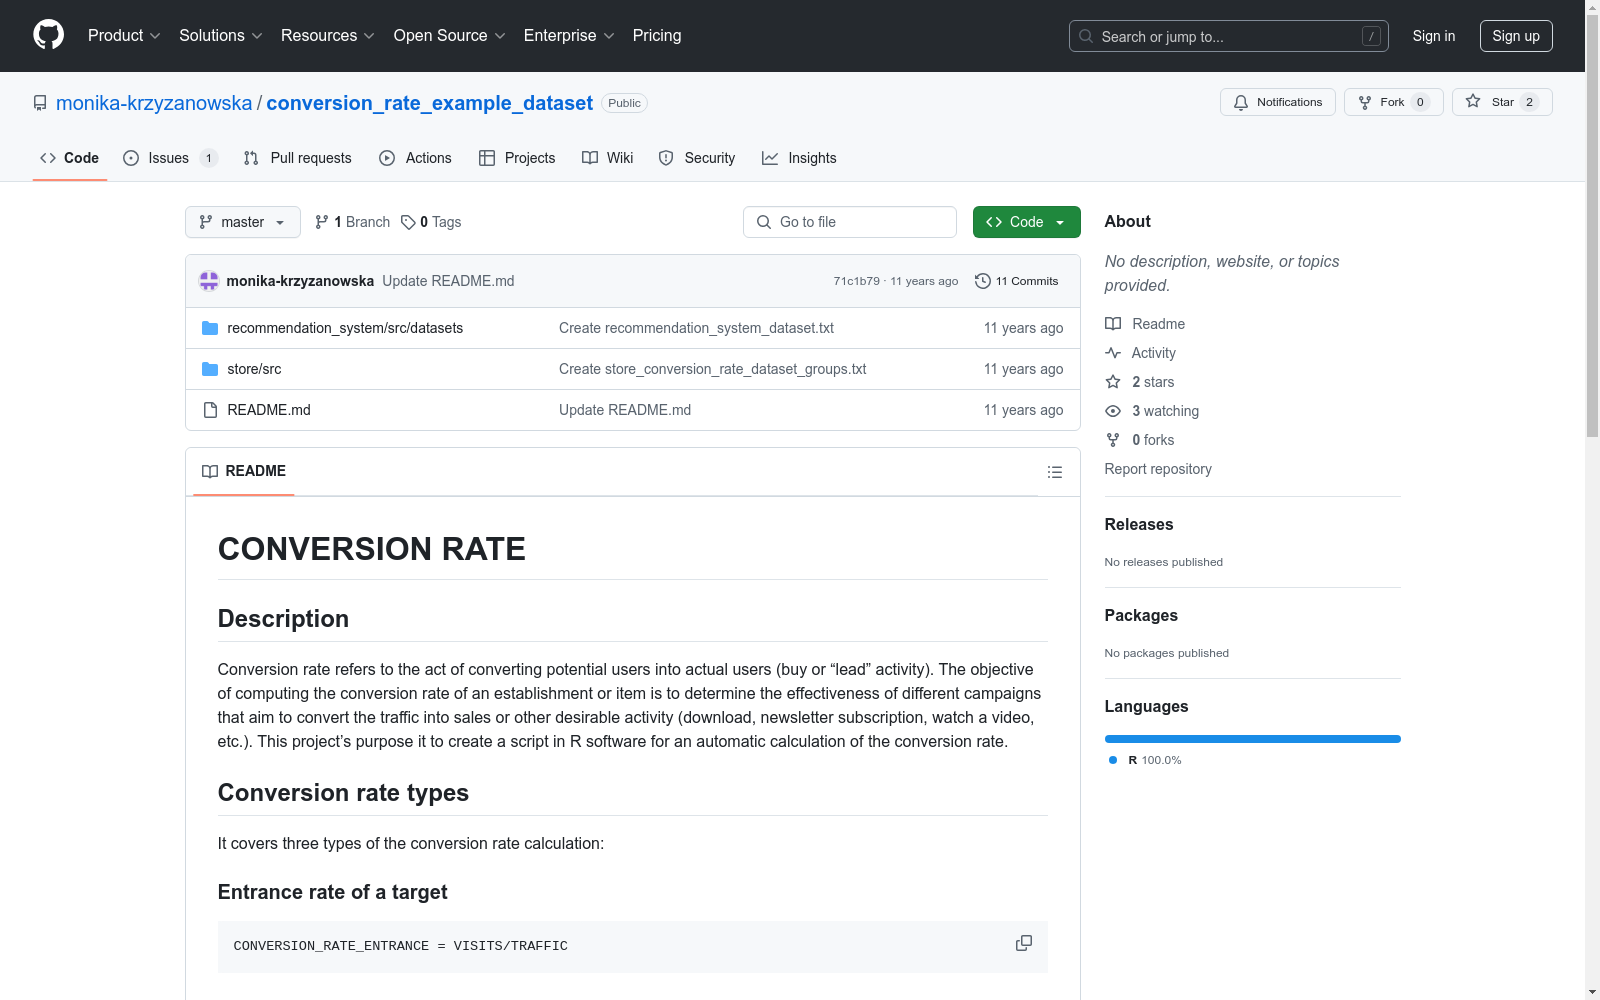This screenshot has height=1000, width=1600.
Task: Click the Readme book icon in About
Action: (1113, 324)
